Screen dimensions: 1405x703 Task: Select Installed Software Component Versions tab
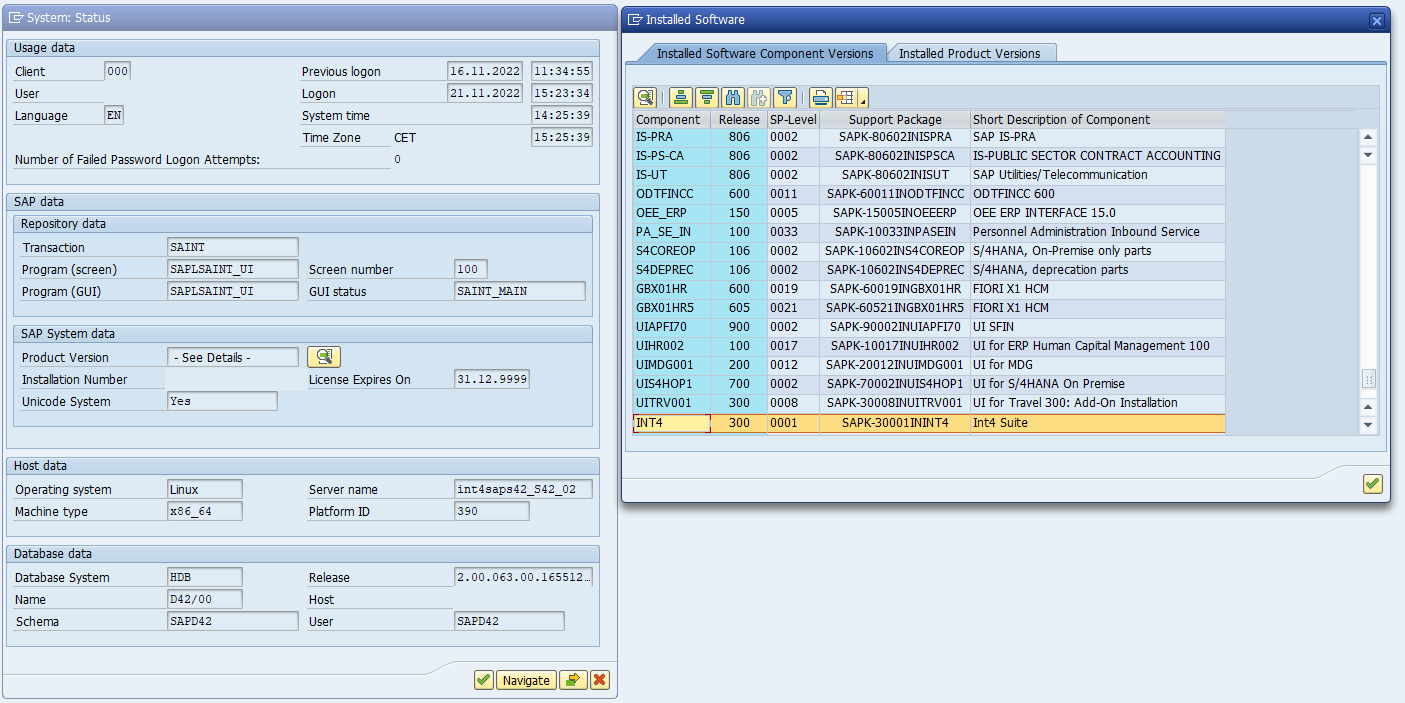[764, 53]
